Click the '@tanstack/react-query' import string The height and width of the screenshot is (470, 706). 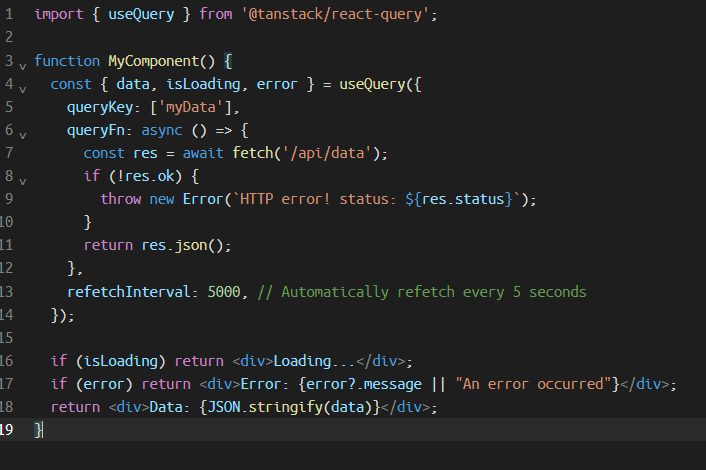[x=336, y=14]
